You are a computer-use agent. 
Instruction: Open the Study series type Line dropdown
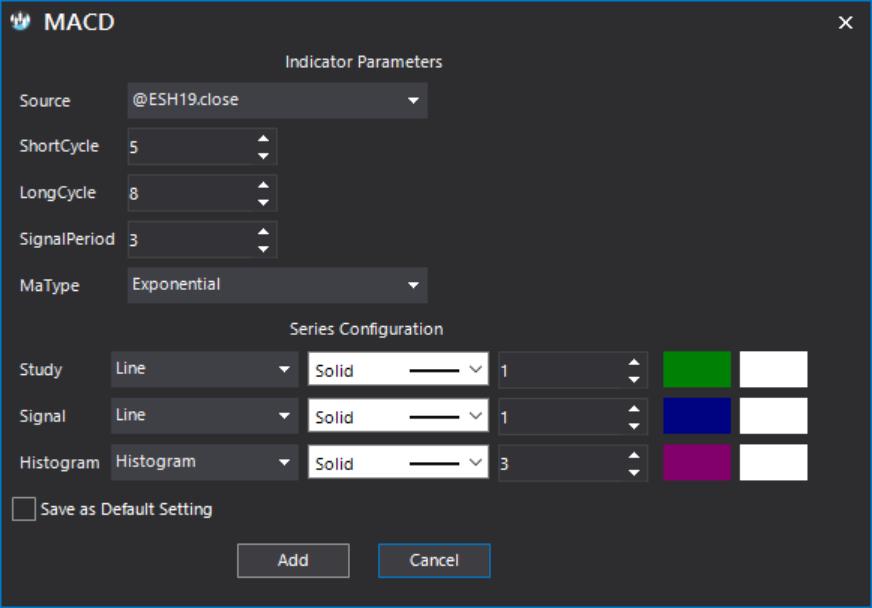click(x=205, y=369)
